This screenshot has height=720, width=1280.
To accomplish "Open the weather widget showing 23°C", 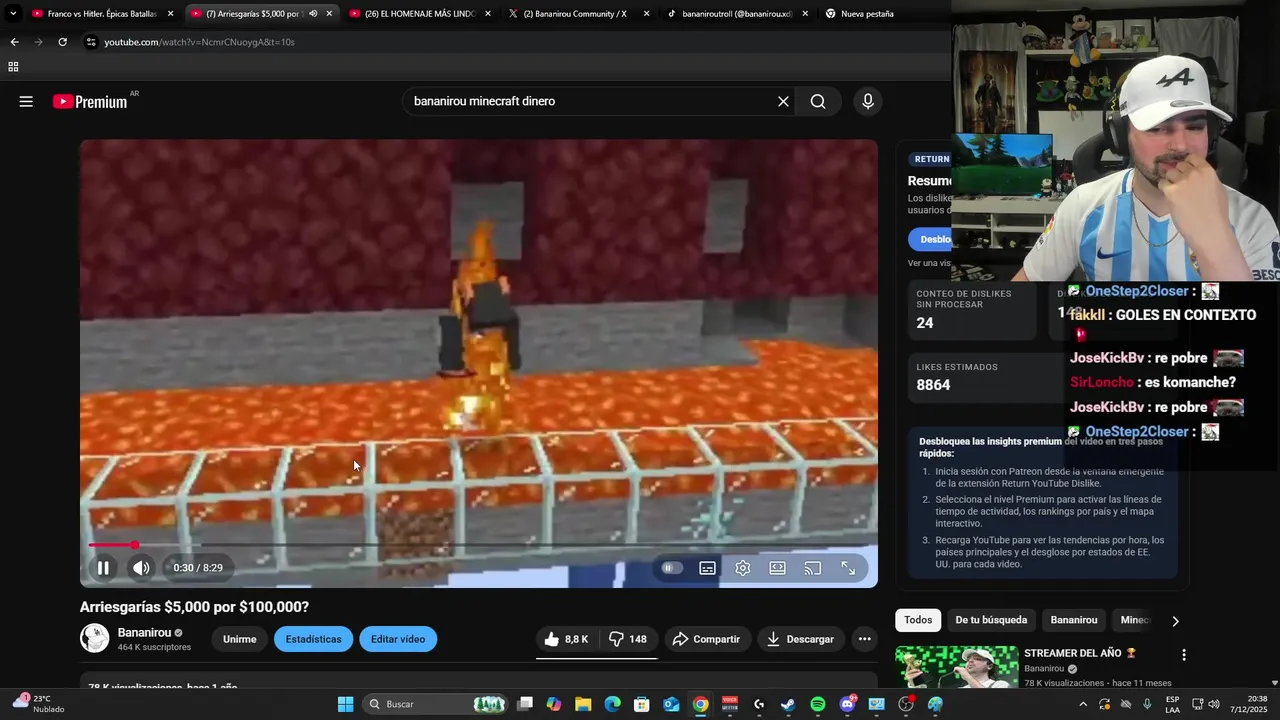I will (x=38, y=703).
